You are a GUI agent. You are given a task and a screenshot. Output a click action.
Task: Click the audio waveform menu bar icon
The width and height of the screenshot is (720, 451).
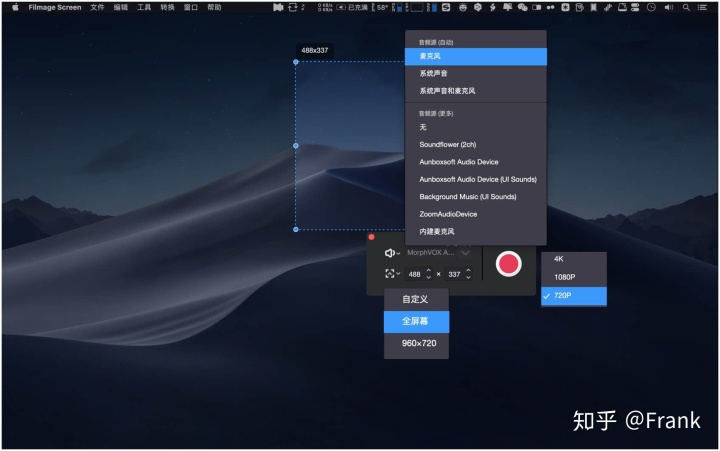(x=608, y=7)
